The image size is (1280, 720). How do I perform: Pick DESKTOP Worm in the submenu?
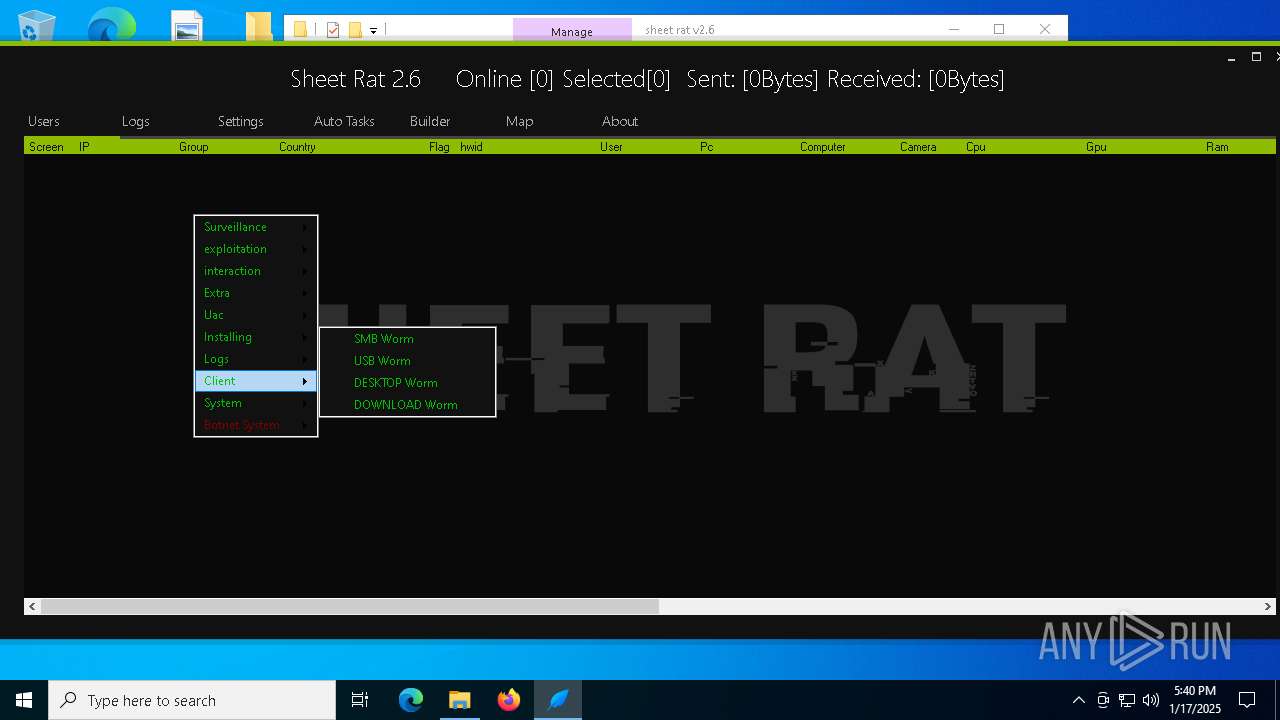407,383
